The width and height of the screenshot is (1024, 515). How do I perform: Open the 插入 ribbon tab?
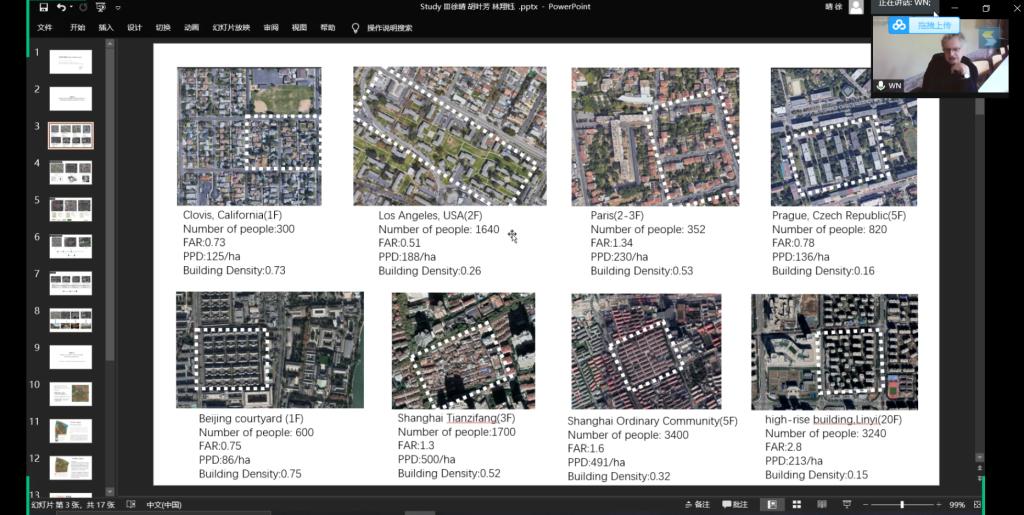pos(106,28)
